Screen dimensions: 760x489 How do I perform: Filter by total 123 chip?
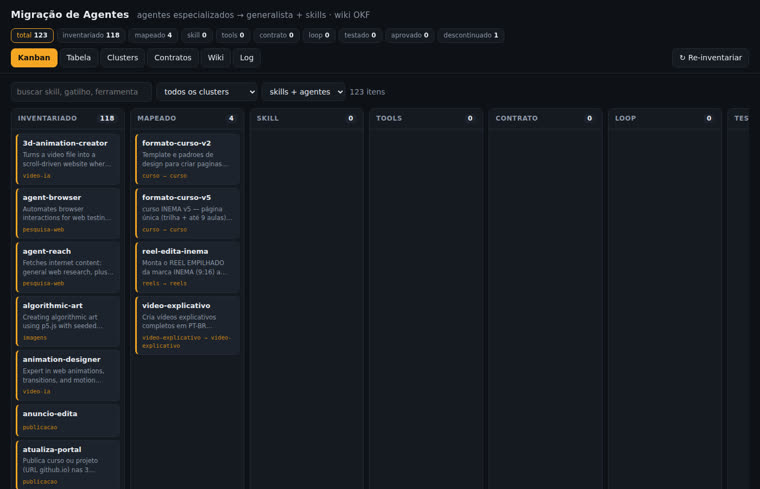32,35
